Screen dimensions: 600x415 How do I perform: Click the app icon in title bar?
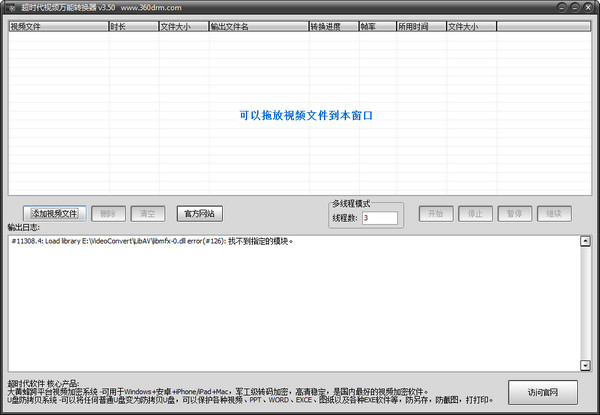9,7
